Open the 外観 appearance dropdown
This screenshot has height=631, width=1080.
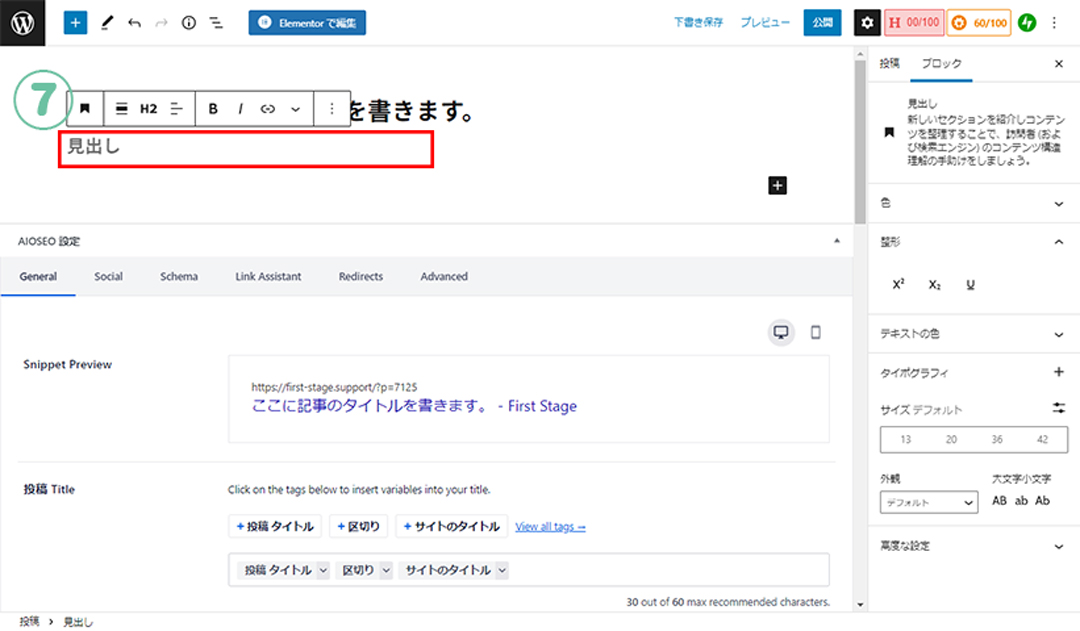pyautogui.click(x=928, y=502)
